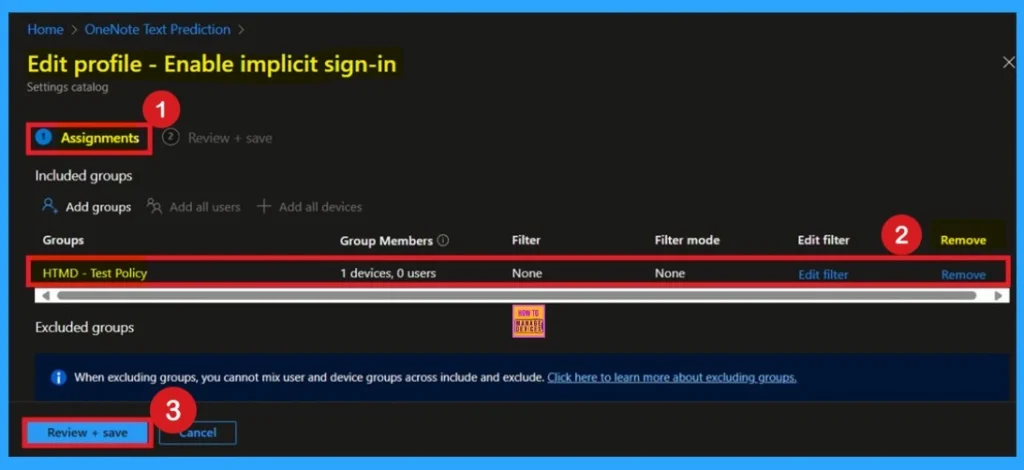1024x470 pixels.
Task: Click the Included groups heading
Action: tap(84, 176)
